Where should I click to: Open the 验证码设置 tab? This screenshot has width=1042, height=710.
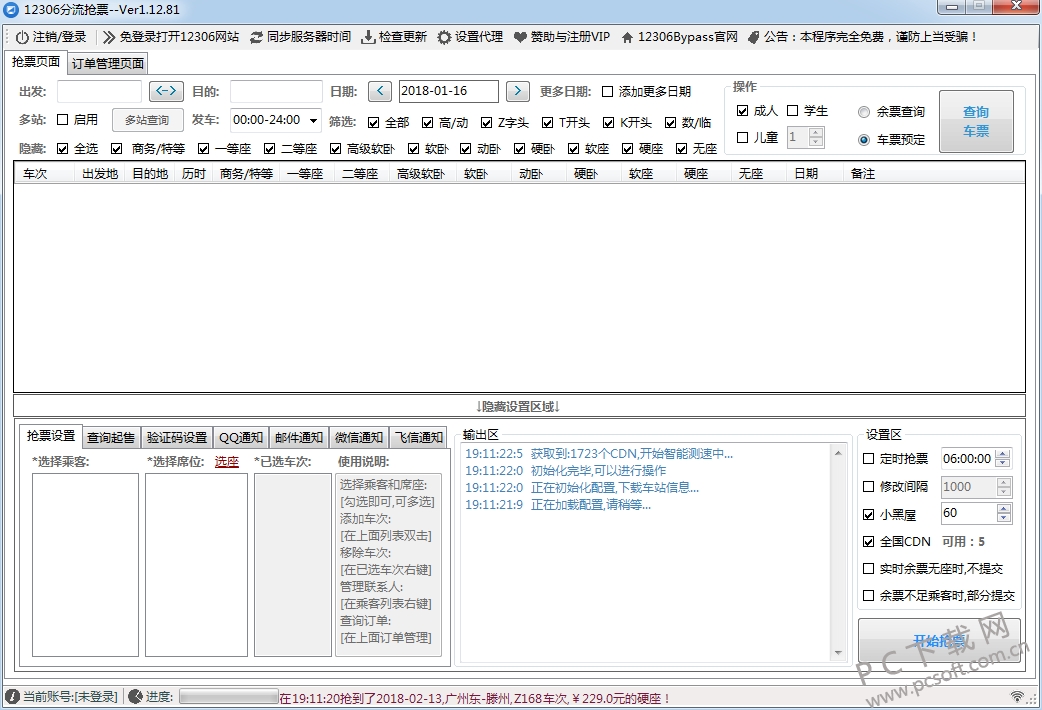pos(176,437)
